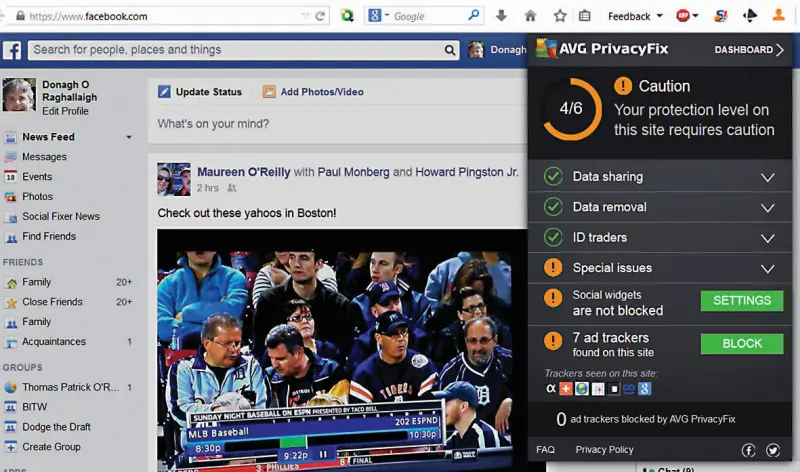Bookmark this page with the star icon
Viewport: 800px width, 472px height.
[560, 16]
